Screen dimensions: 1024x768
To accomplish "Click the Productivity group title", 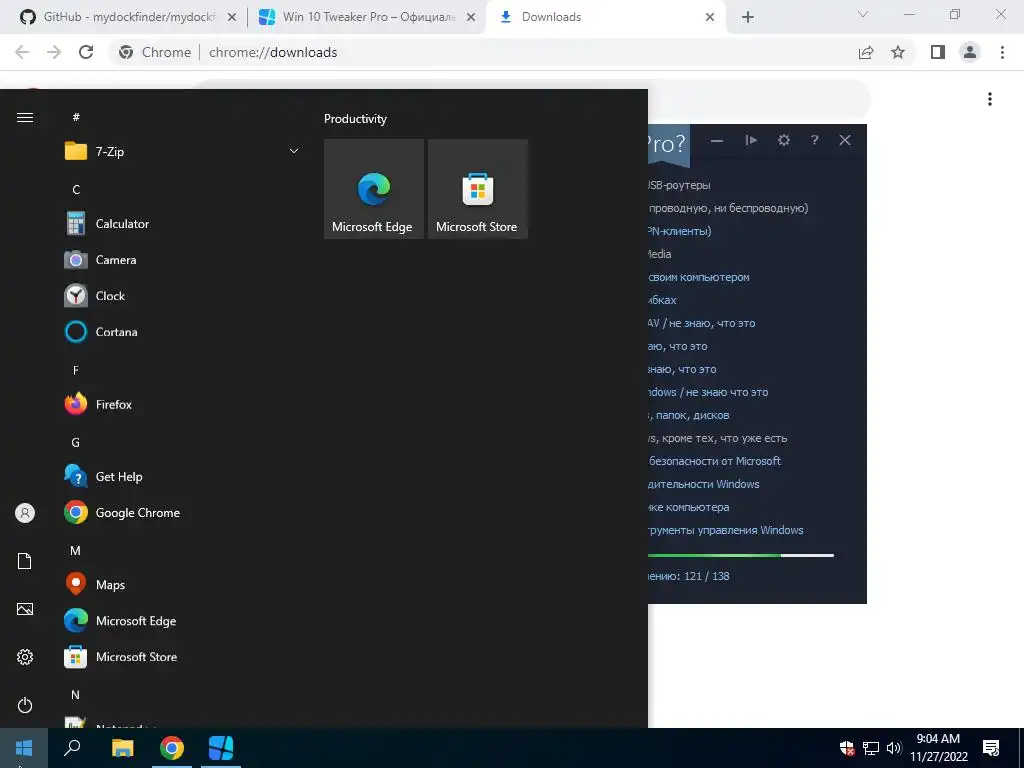I will click(x=355, y=119).
